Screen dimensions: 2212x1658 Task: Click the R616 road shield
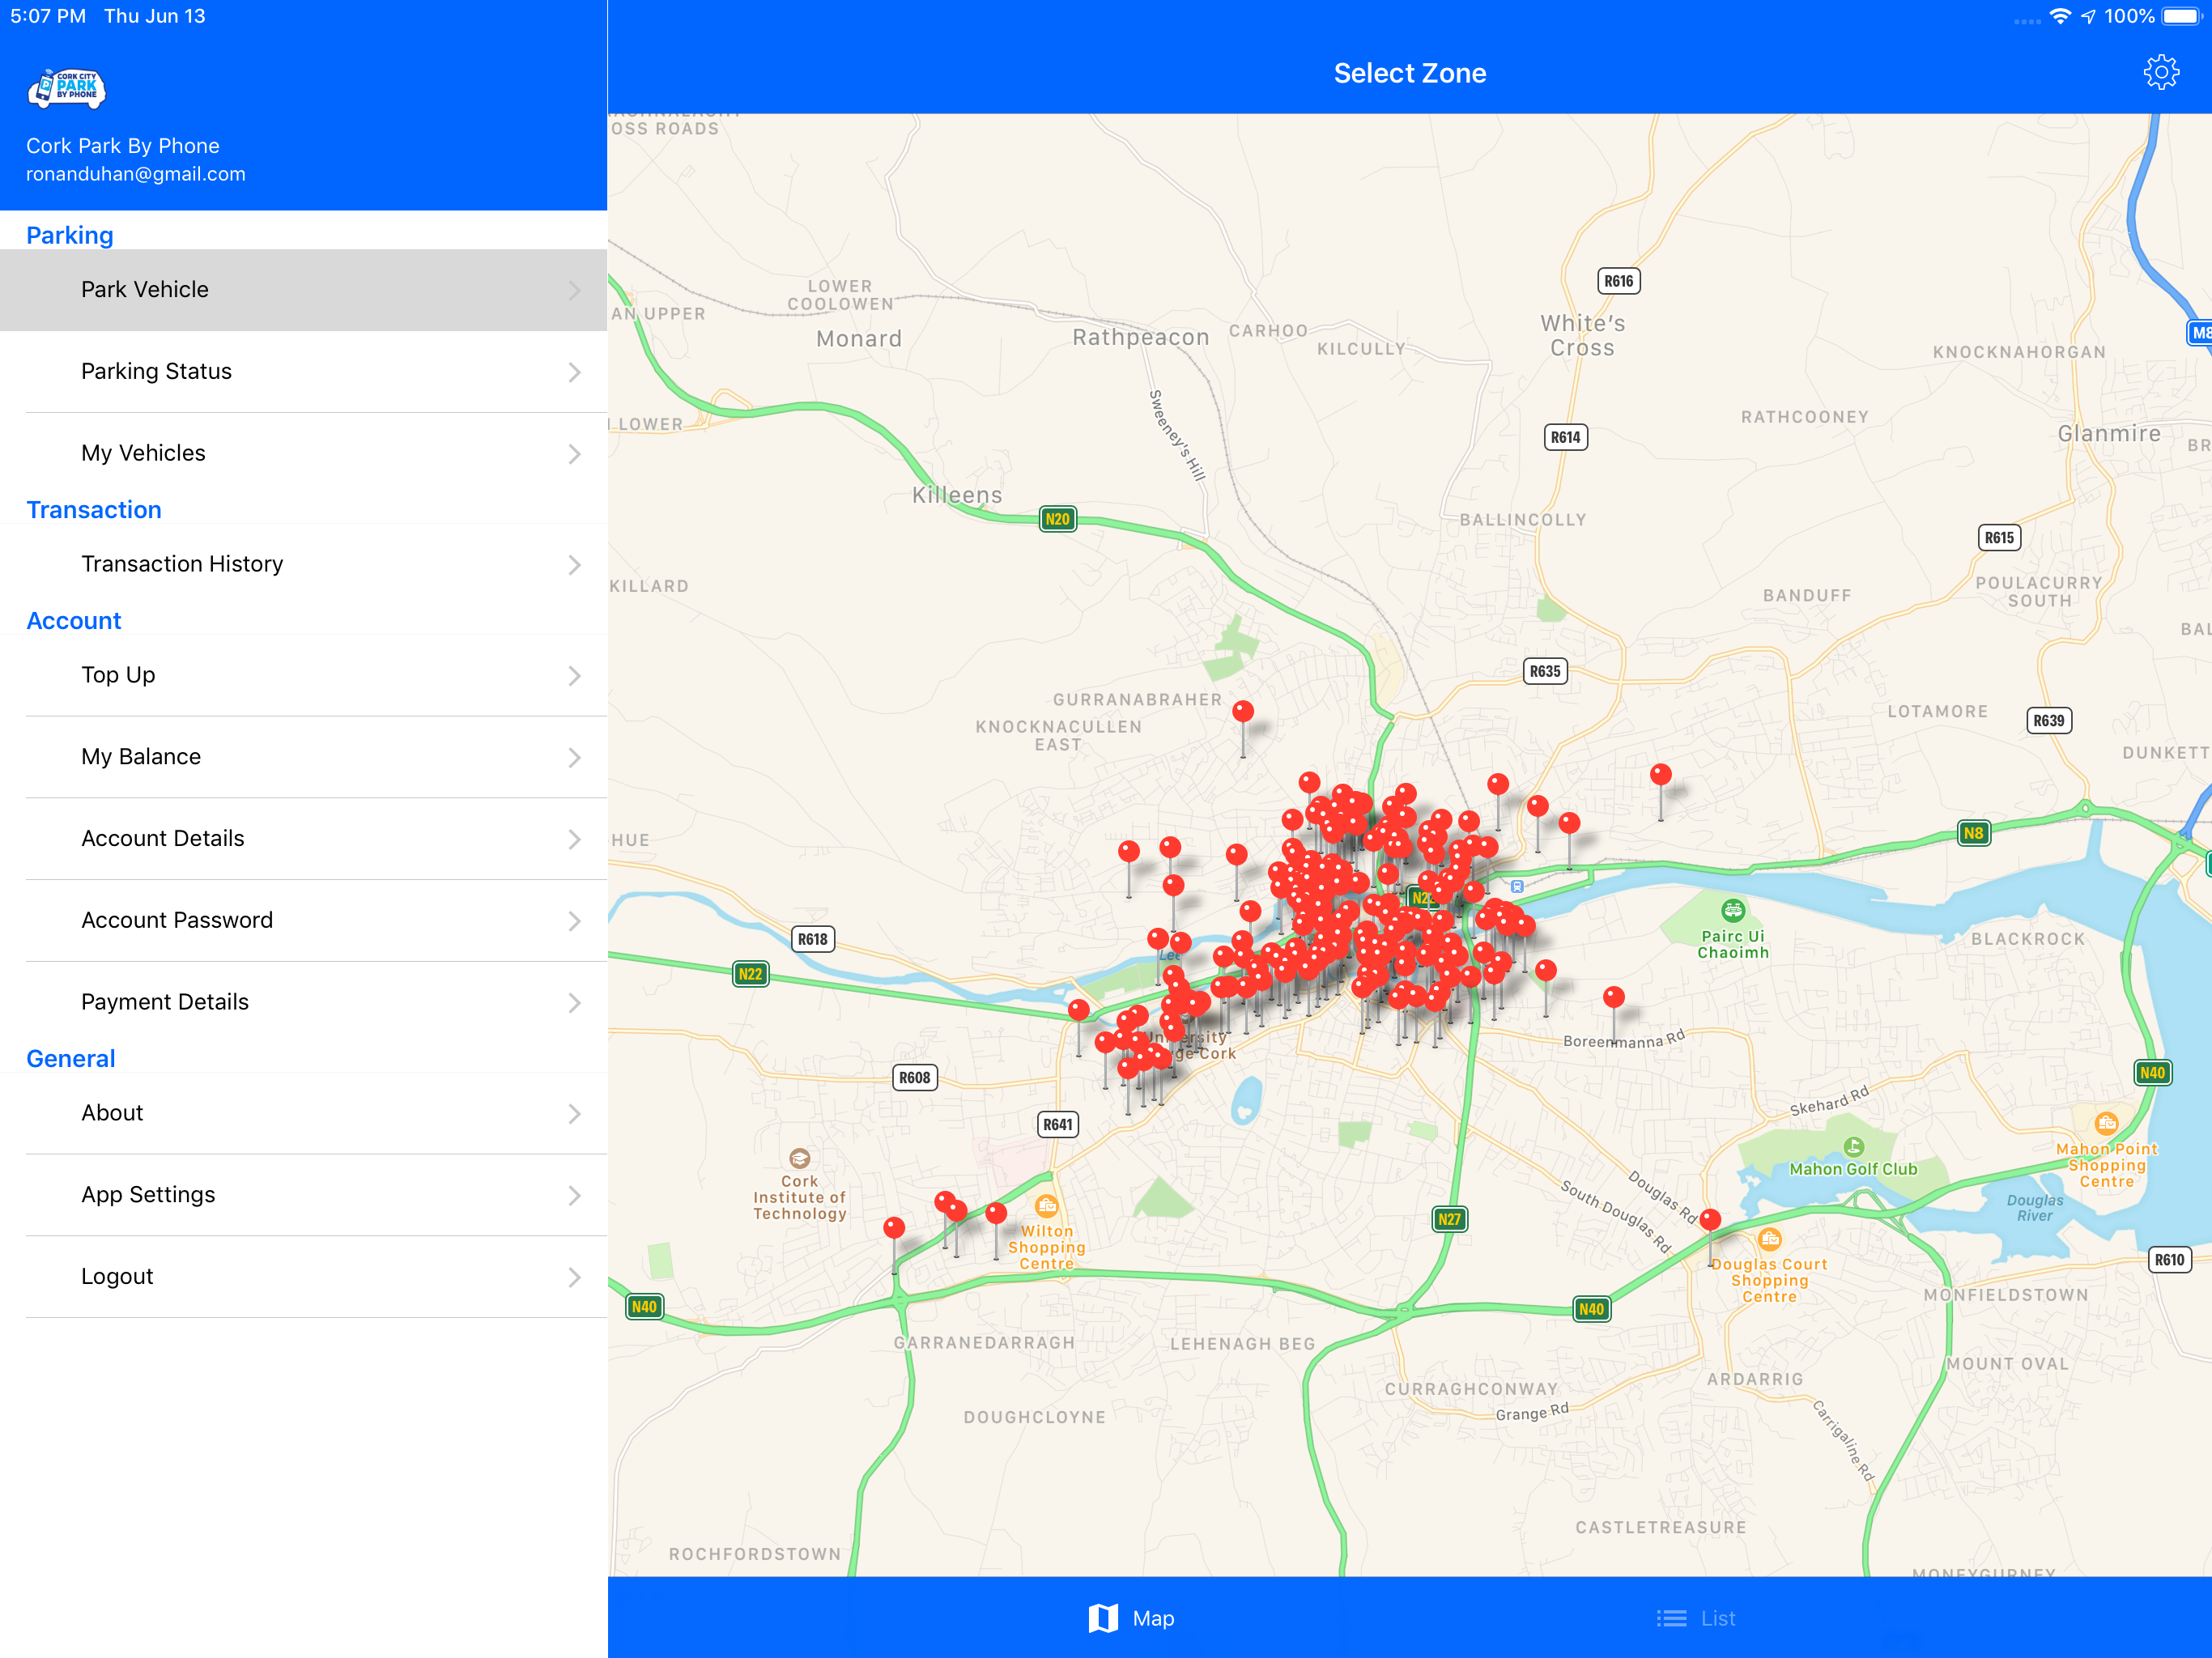1618,281
